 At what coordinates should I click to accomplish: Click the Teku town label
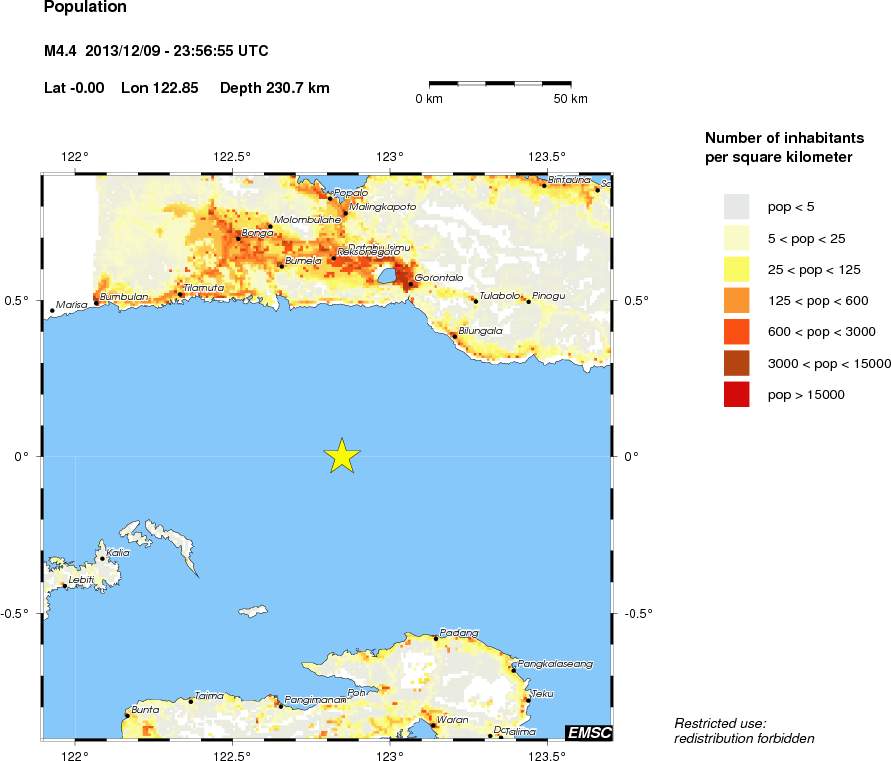pos(543,694)
